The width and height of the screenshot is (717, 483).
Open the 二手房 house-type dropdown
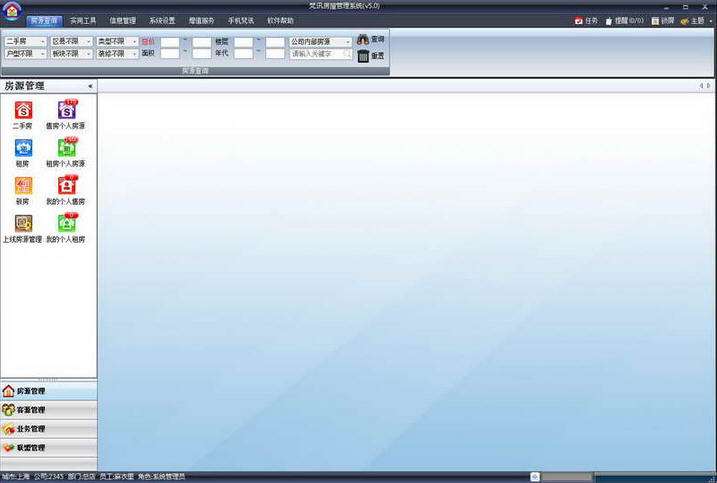[x=25, y=41]
